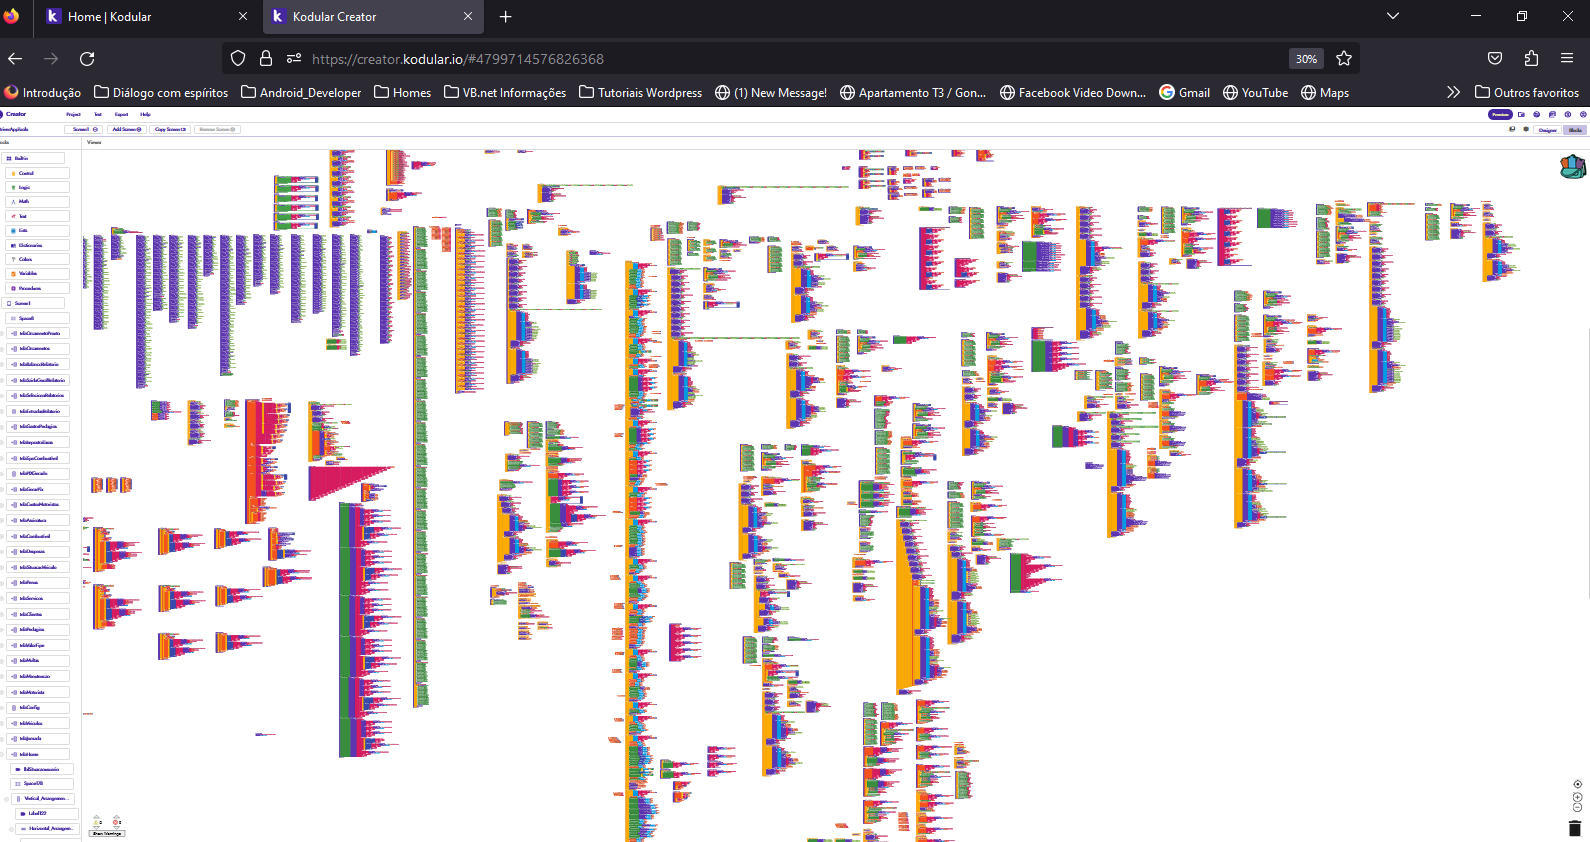Viewport: 1590px width, 842px height.
Task: Click the workspace zoom-in button
Action: 1577,796
